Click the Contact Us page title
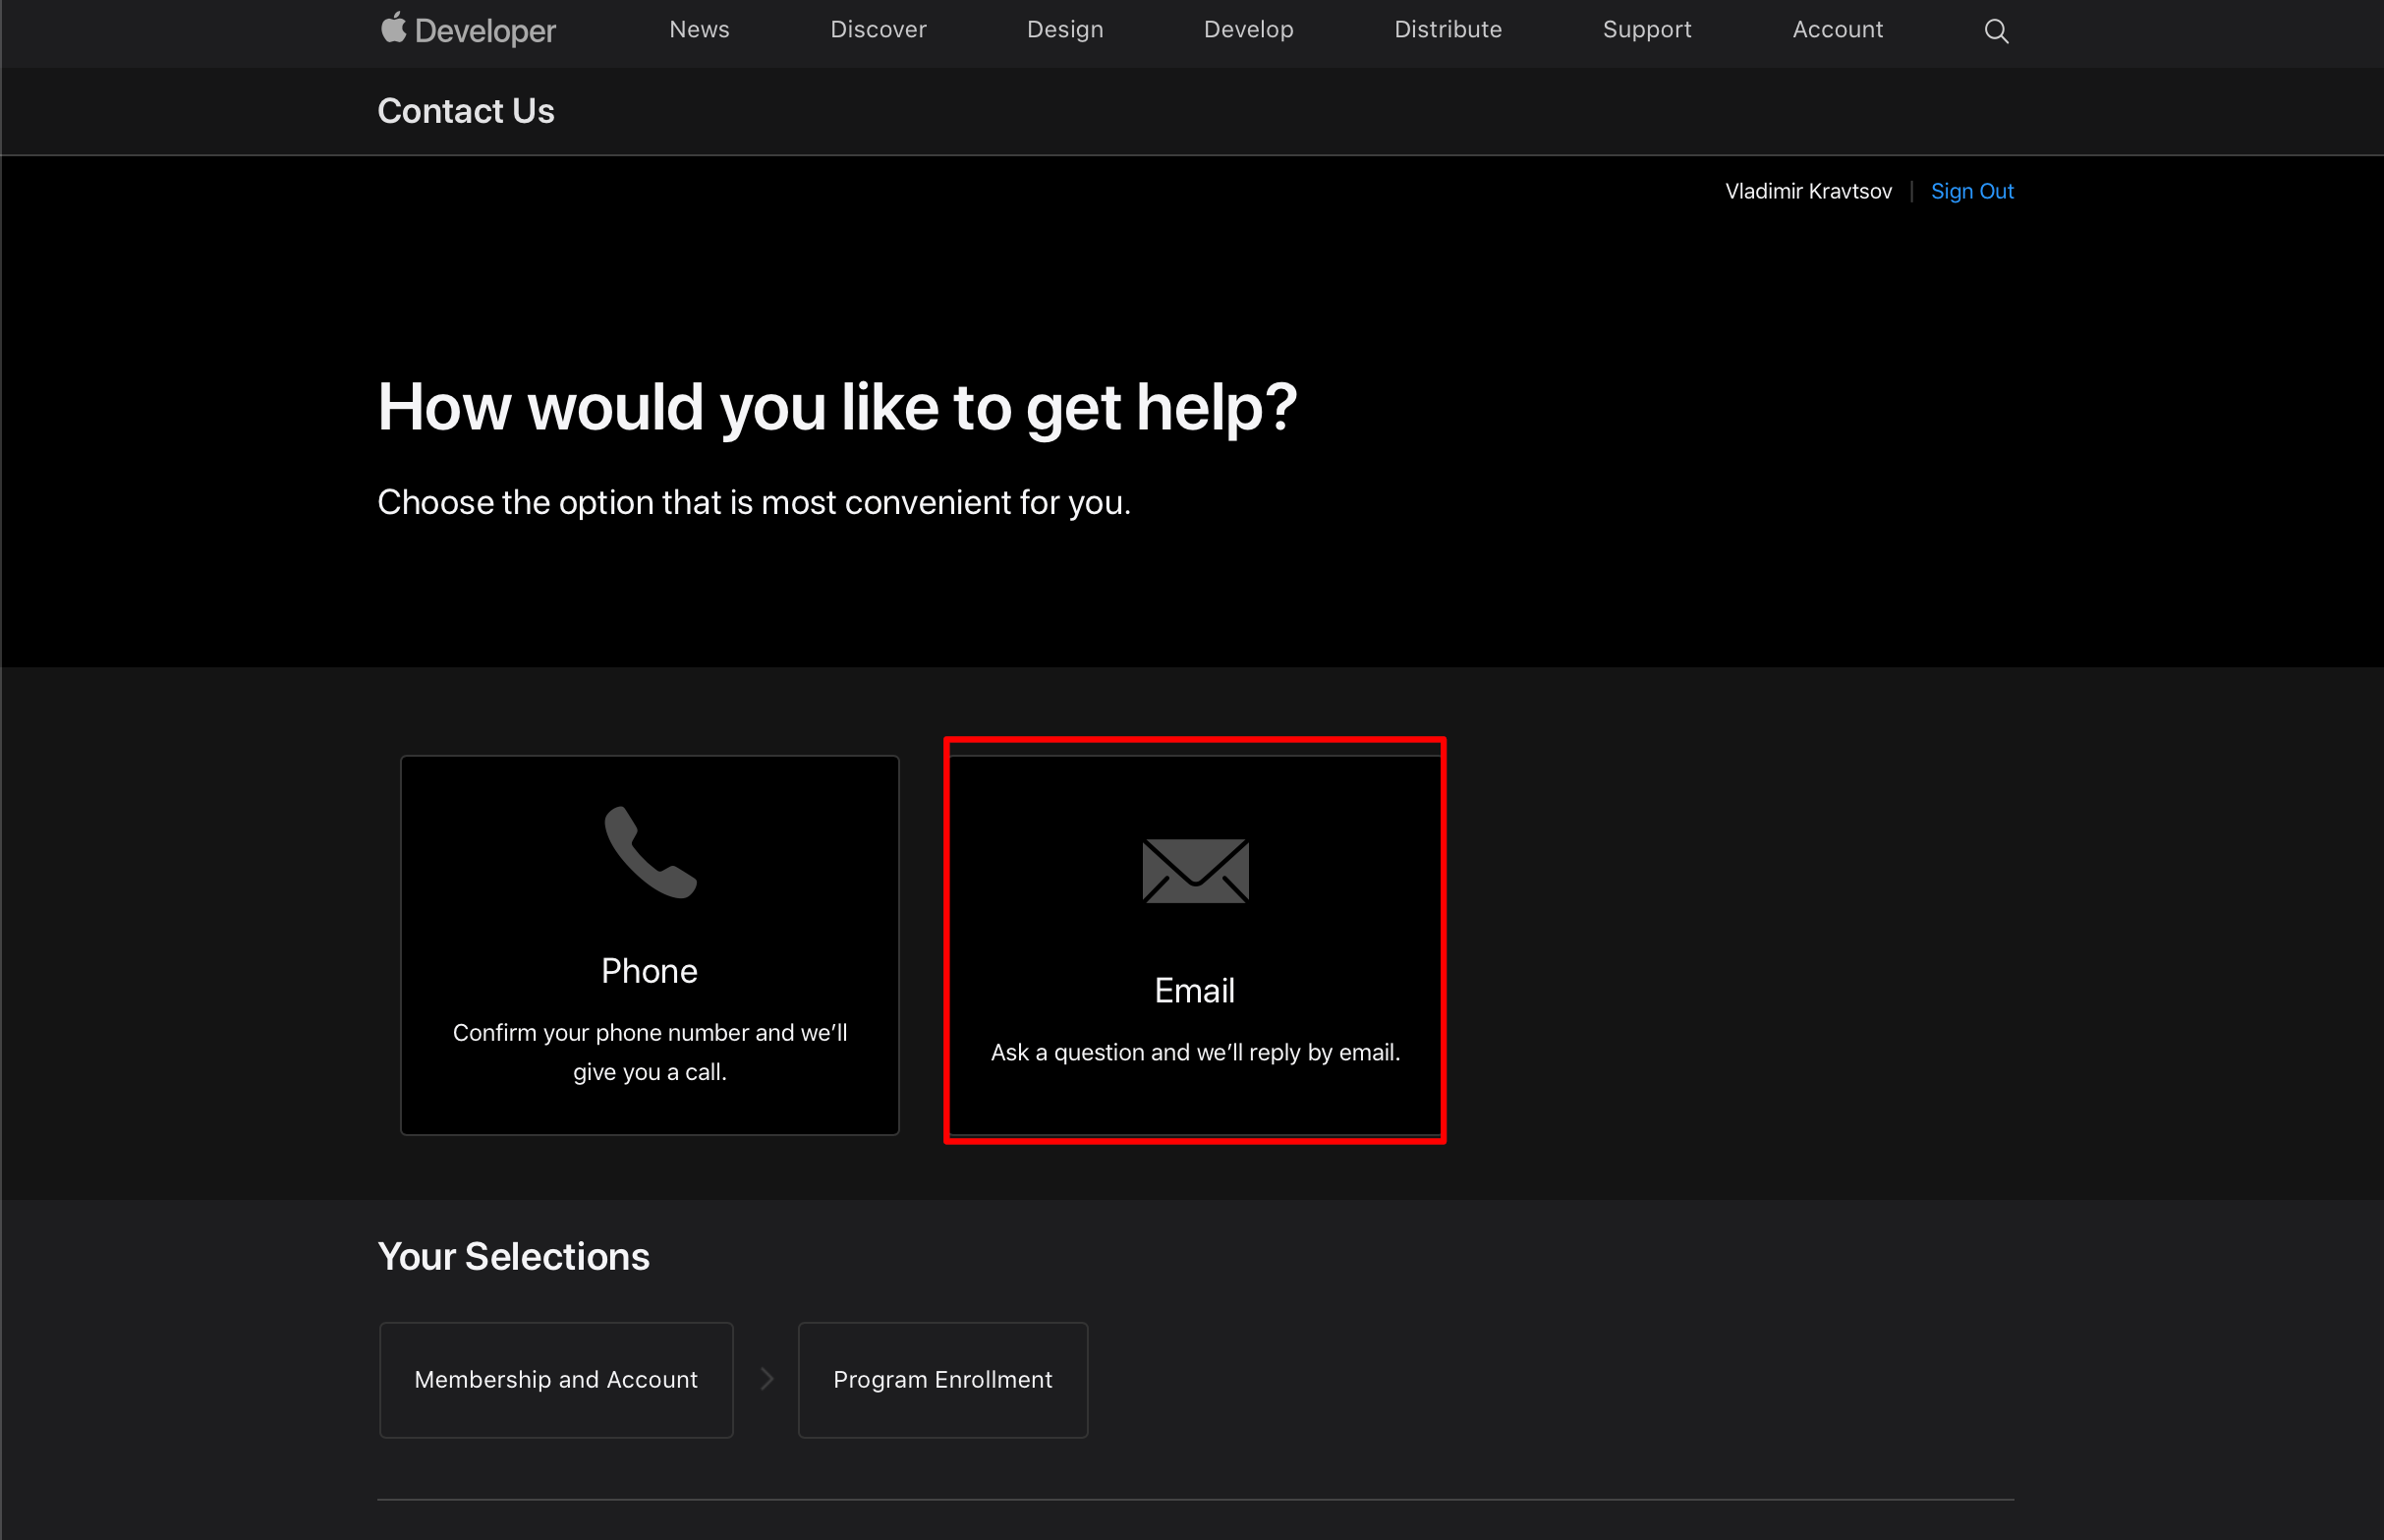Screen dimensions: 2384x1540 466,111
